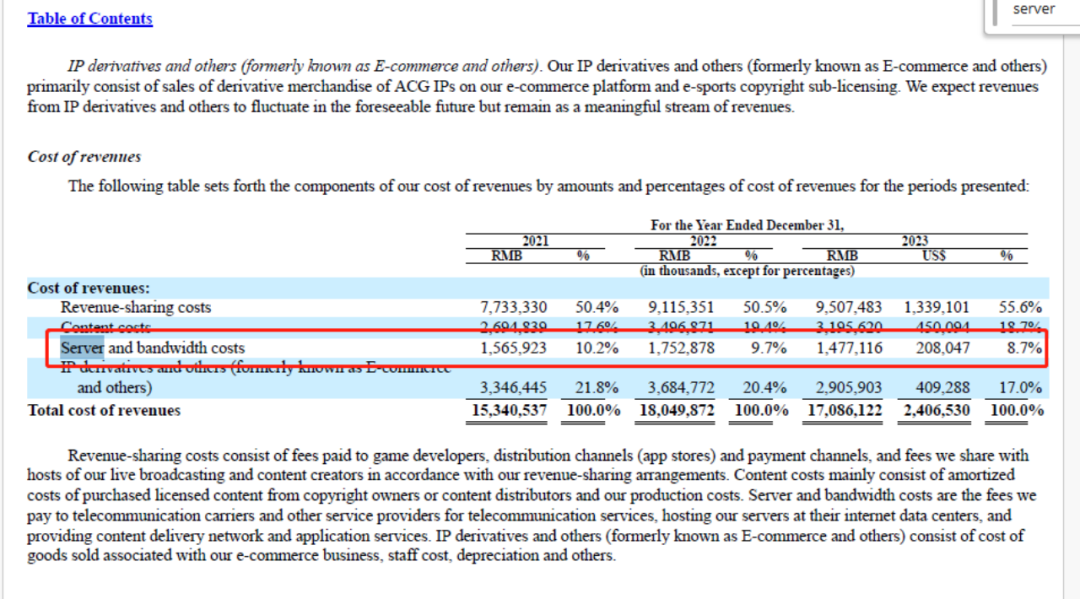Image resolution: width=1080 pixels, height=599 pixels.
Task: Click the 2022 column year header
Action: [703, 241]
